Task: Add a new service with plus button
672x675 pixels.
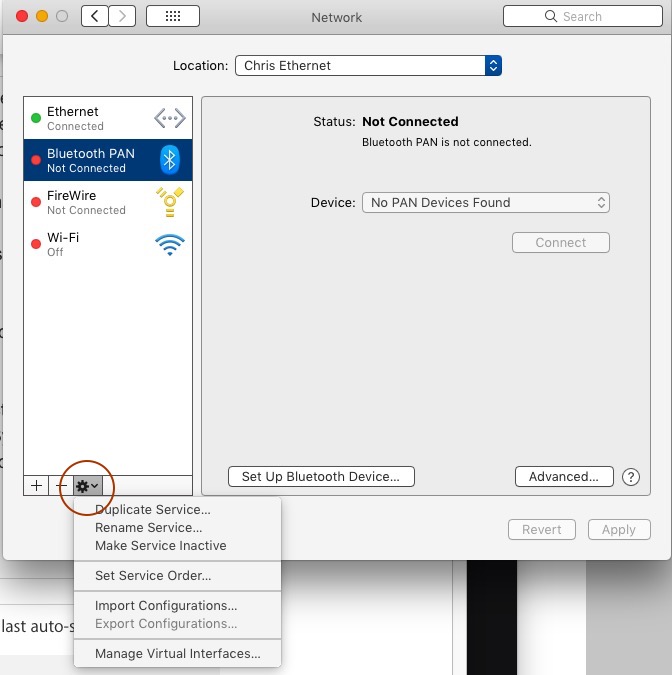Action: [36, 486]
